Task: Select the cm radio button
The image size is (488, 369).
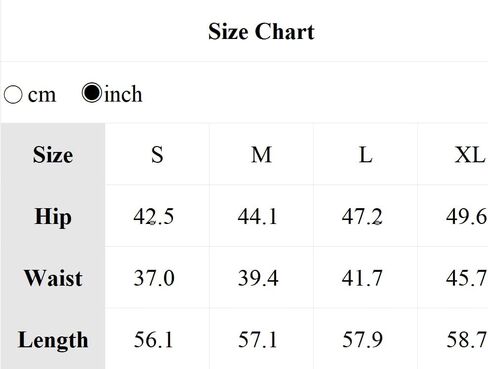Action: pos(13,94)
